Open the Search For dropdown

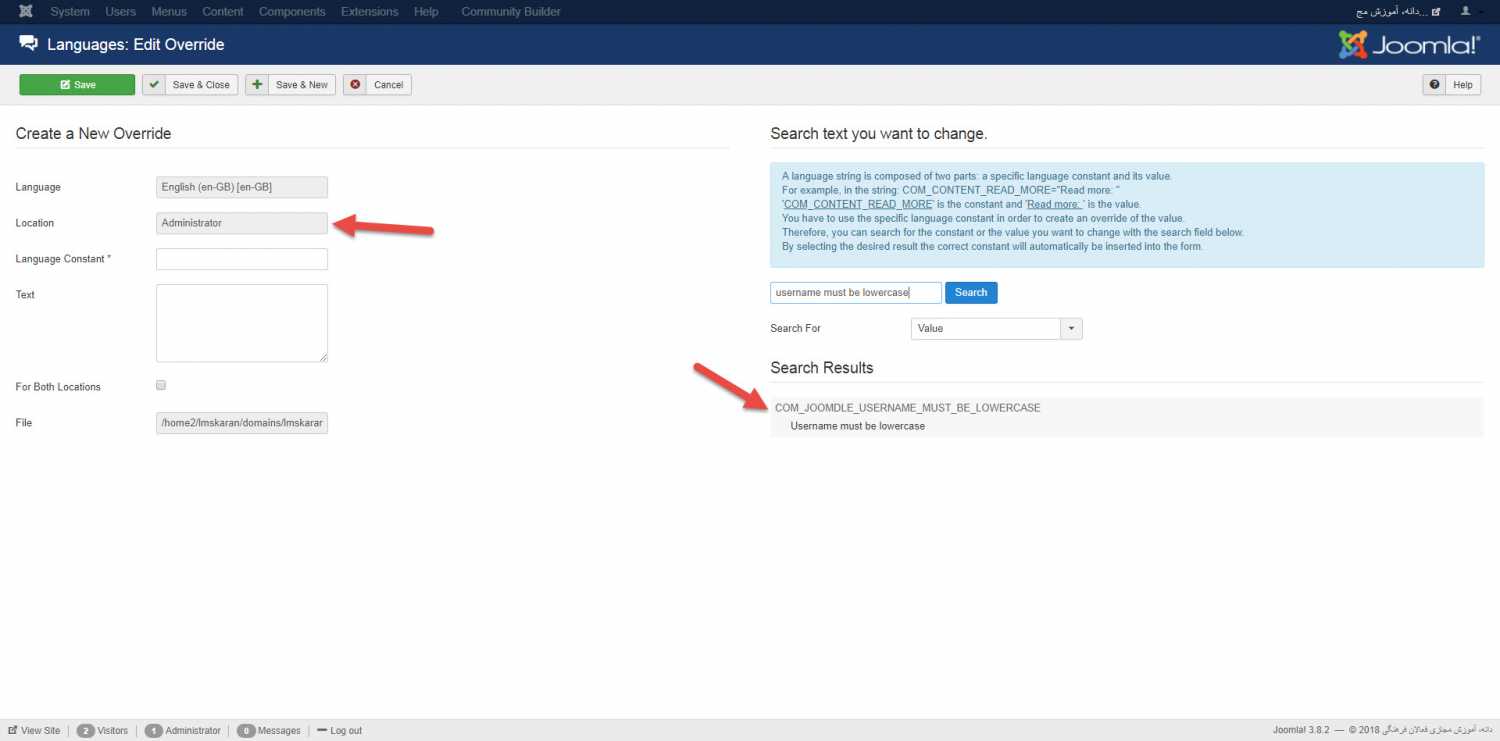[996, 328]
